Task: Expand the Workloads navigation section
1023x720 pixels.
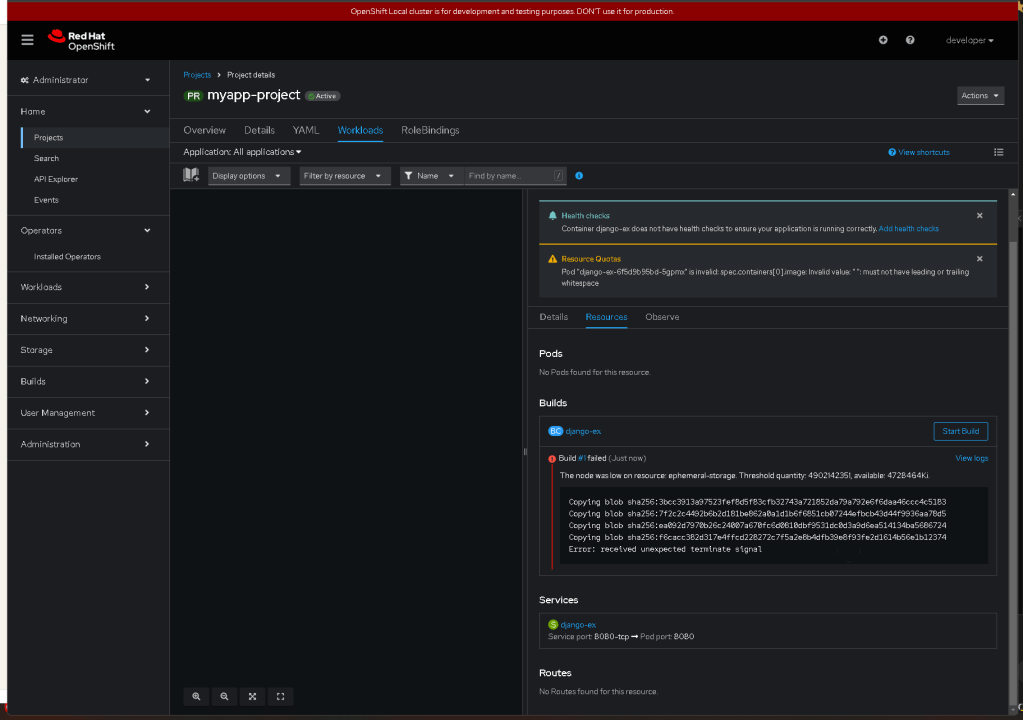Action: pyautogui.click(x=85, y=288)
